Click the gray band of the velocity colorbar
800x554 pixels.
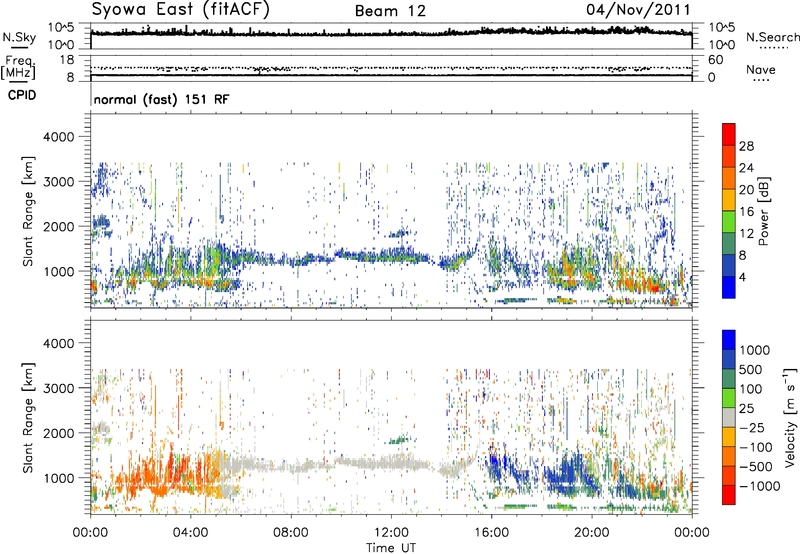[x=729, y=418]
